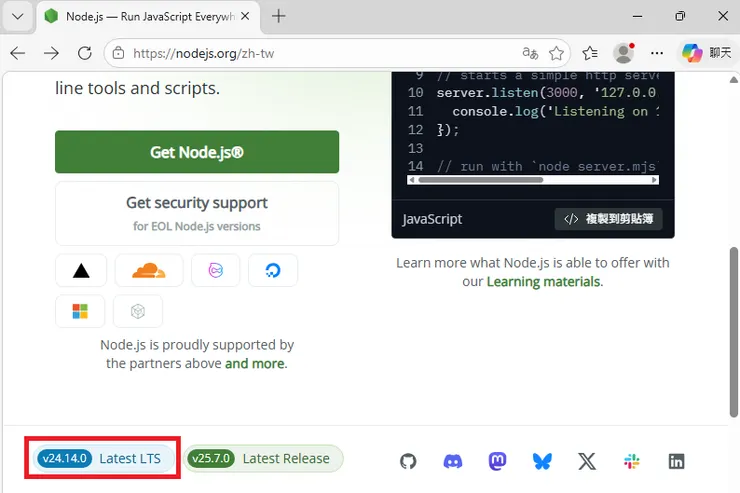This screenshot has width=740, height=493.
Task: Open the browser profile avatar
Action: [623, 53]
